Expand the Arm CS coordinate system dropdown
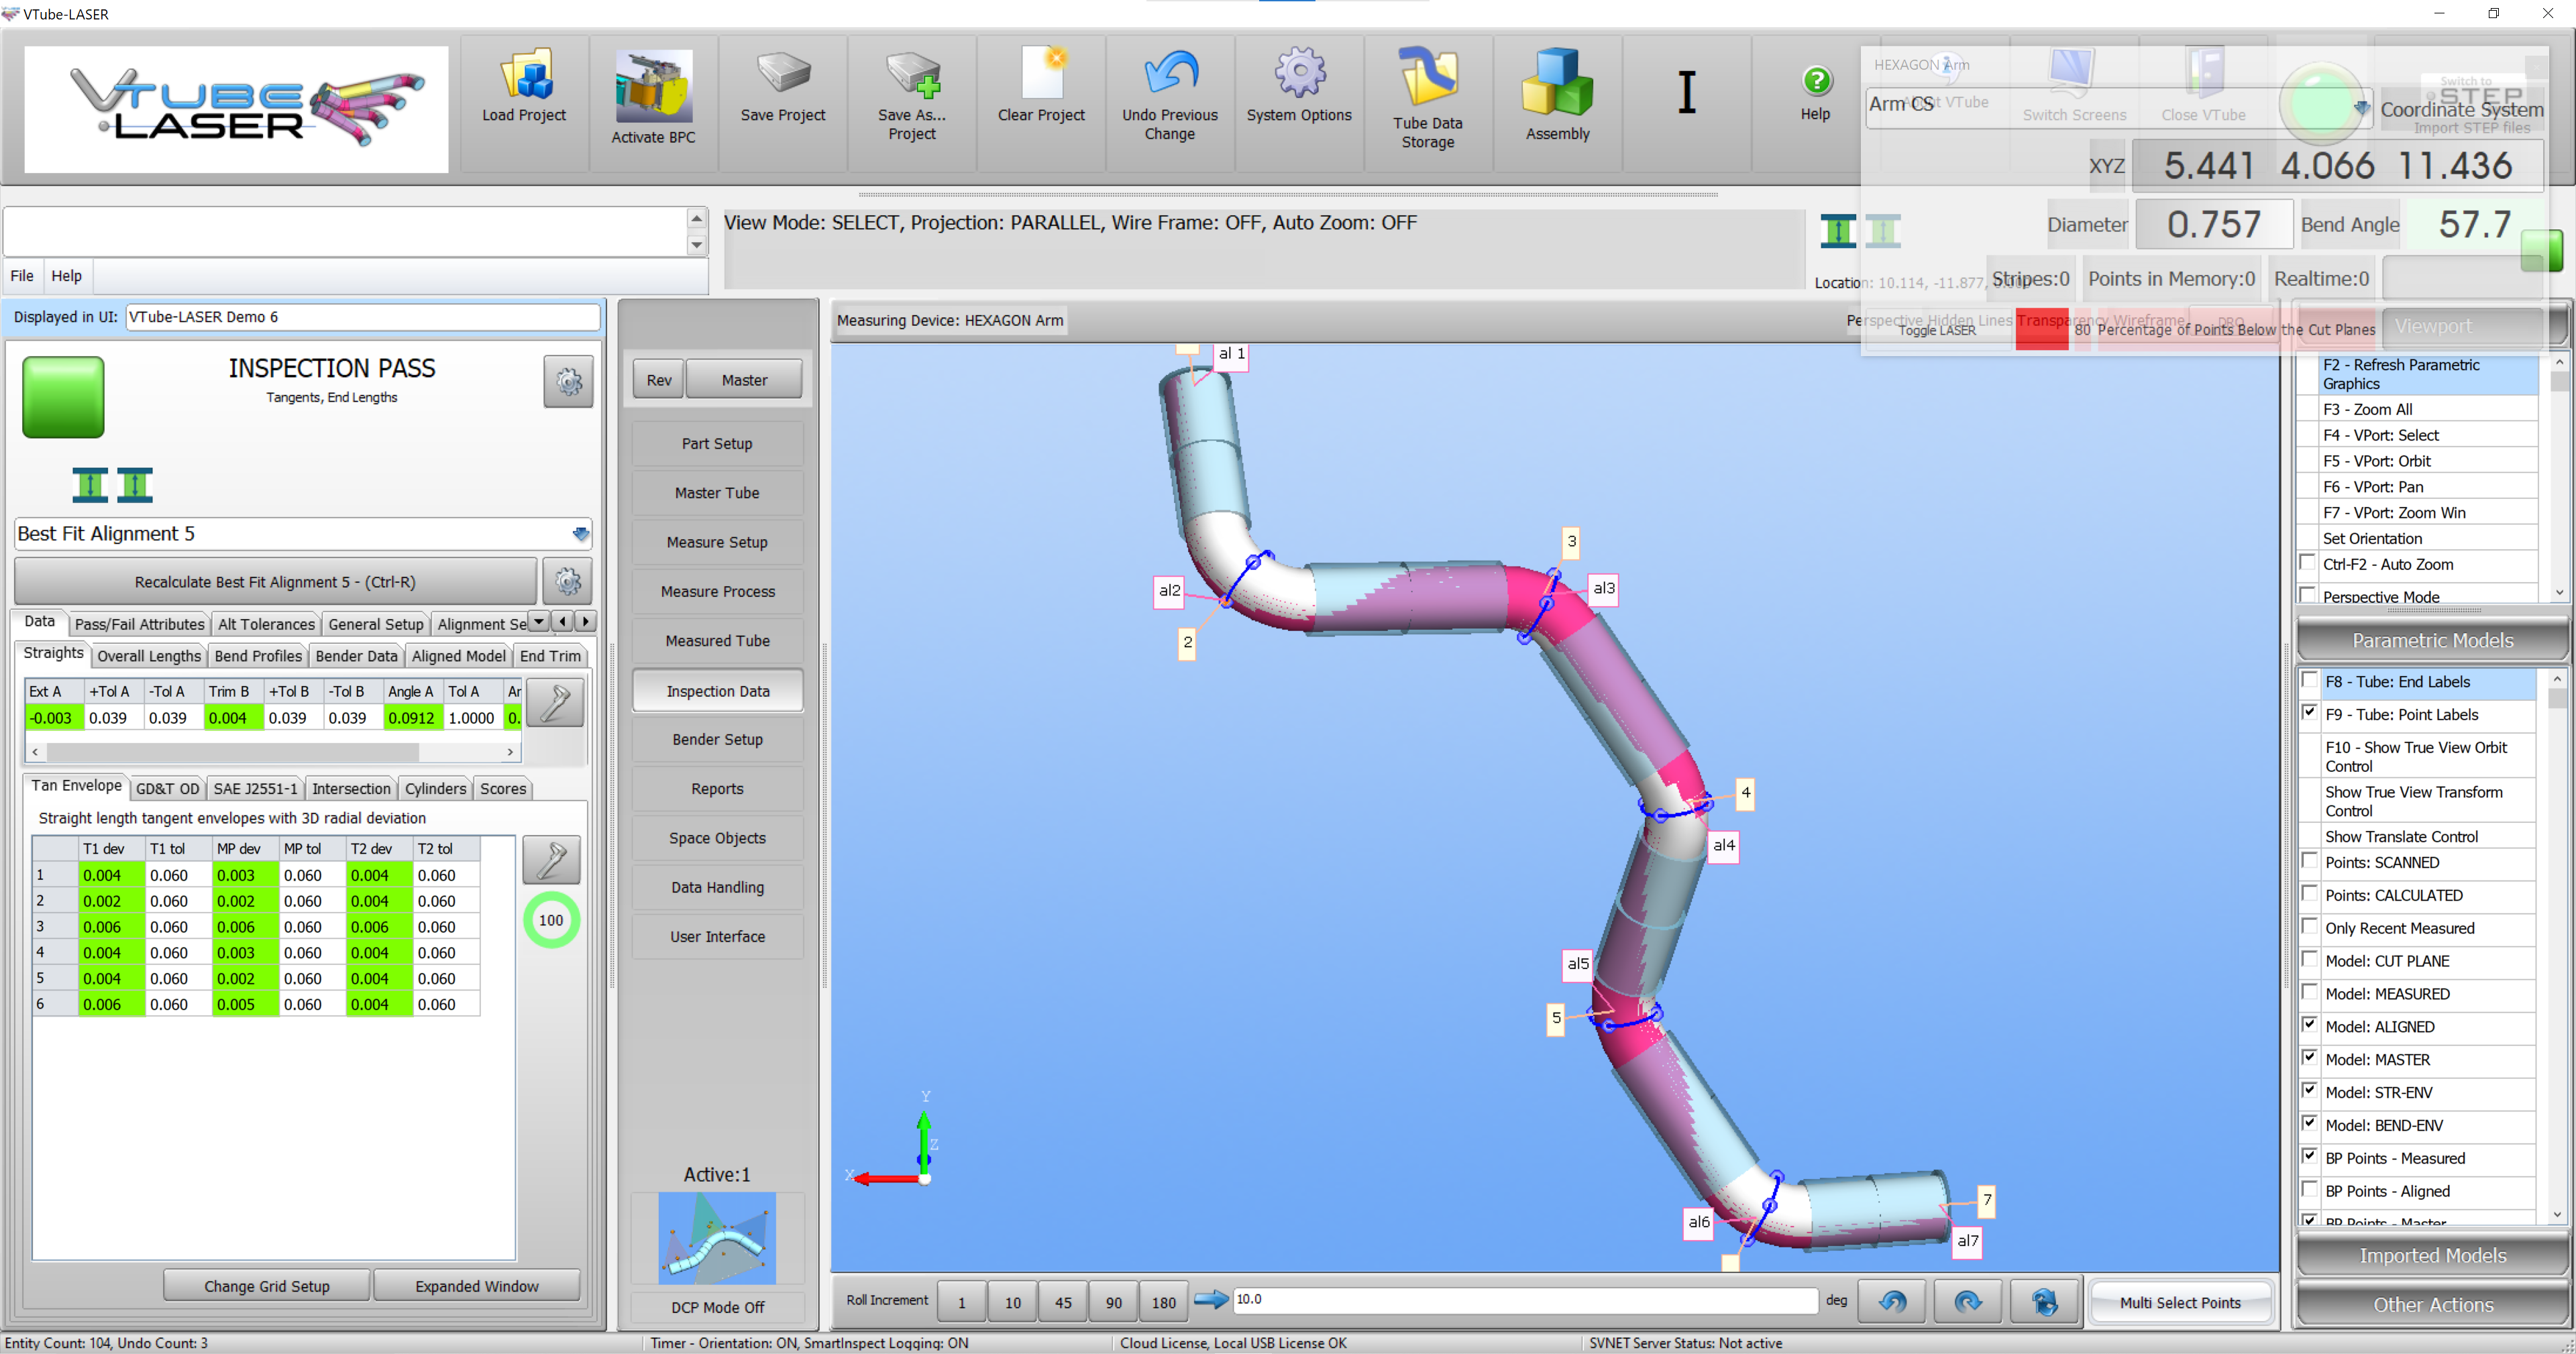The height and width of the screenshot is (1354, 2576). click(2361, 107)
